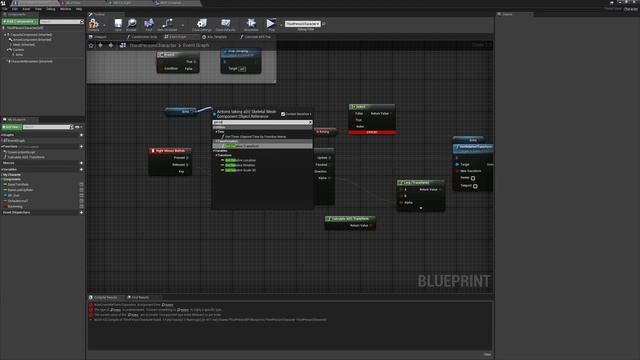Select Get Relative Scale 3D action
Screen dimensions: 640x360
tap(240, 170)
